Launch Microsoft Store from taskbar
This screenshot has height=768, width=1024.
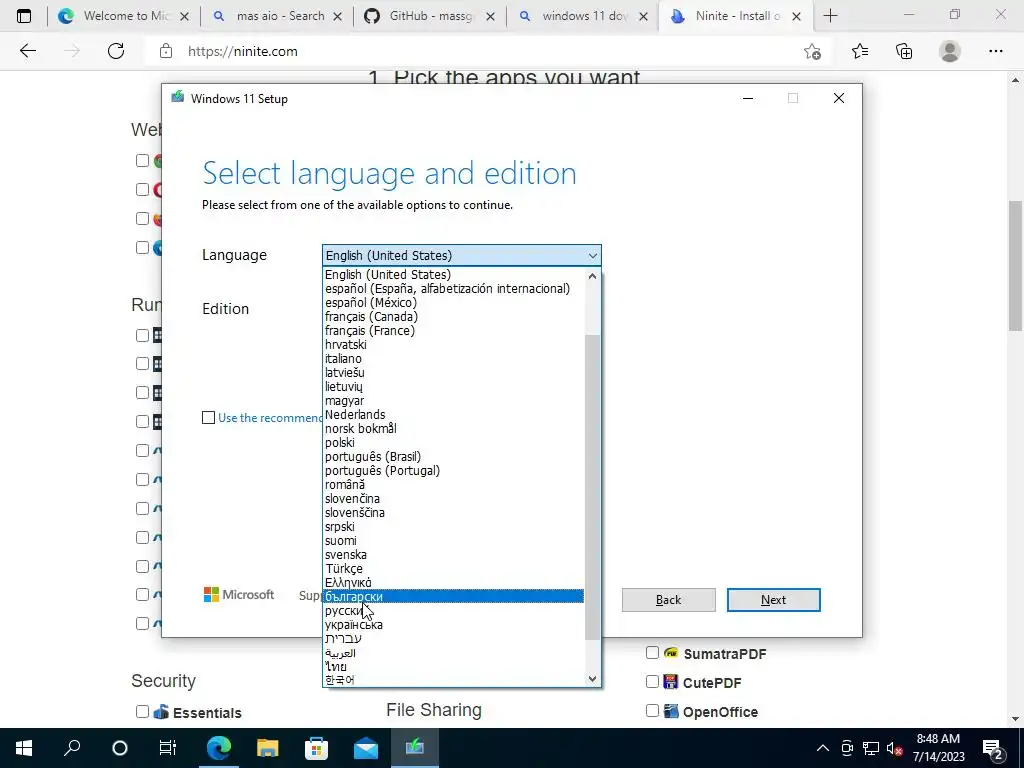click(x=316, y=748)
